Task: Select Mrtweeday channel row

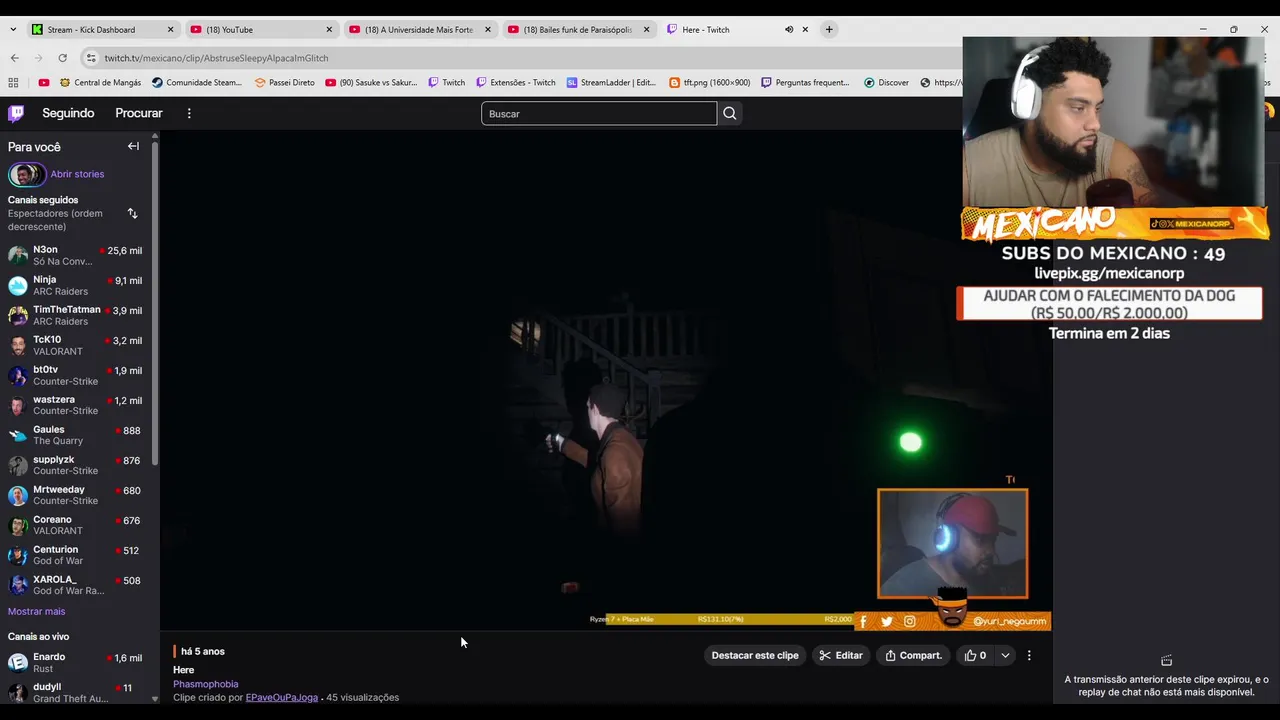Action: (76, 496)
